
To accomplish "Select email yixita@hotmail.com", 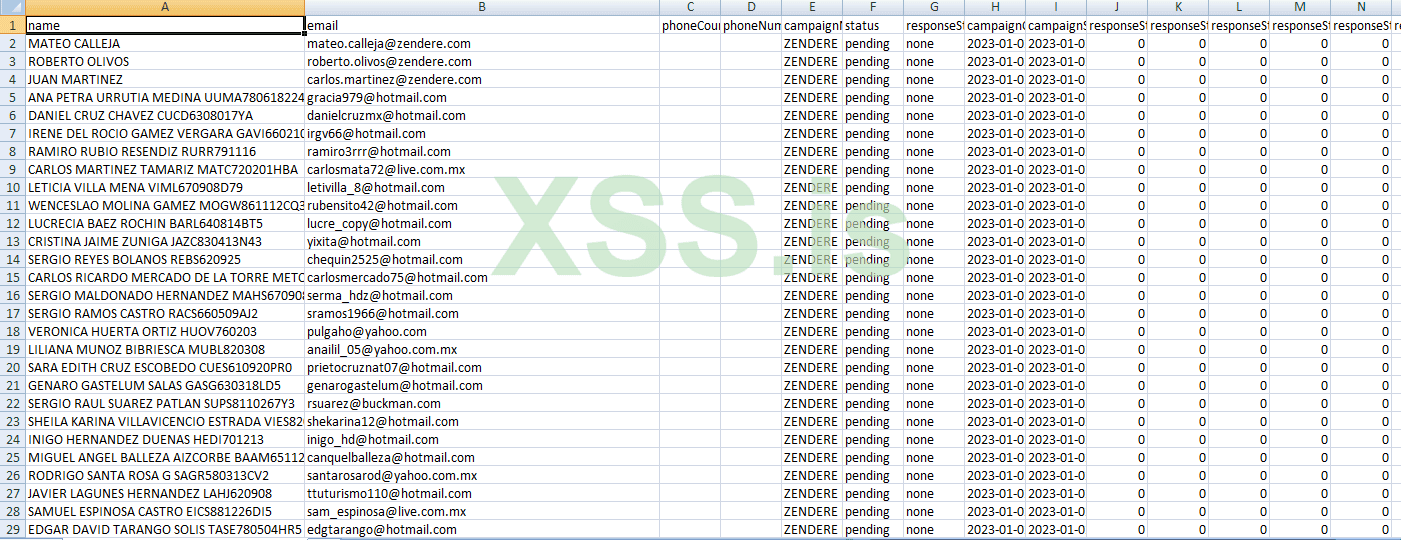I will pyautogui.click(x=482, y=241).
